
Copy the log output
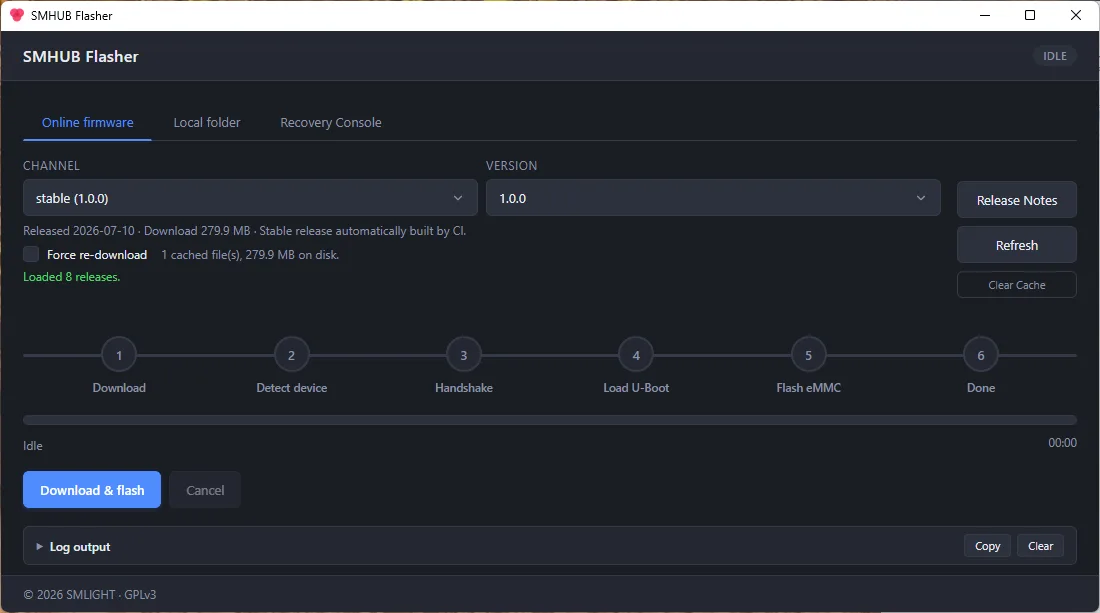coord(987,546)
